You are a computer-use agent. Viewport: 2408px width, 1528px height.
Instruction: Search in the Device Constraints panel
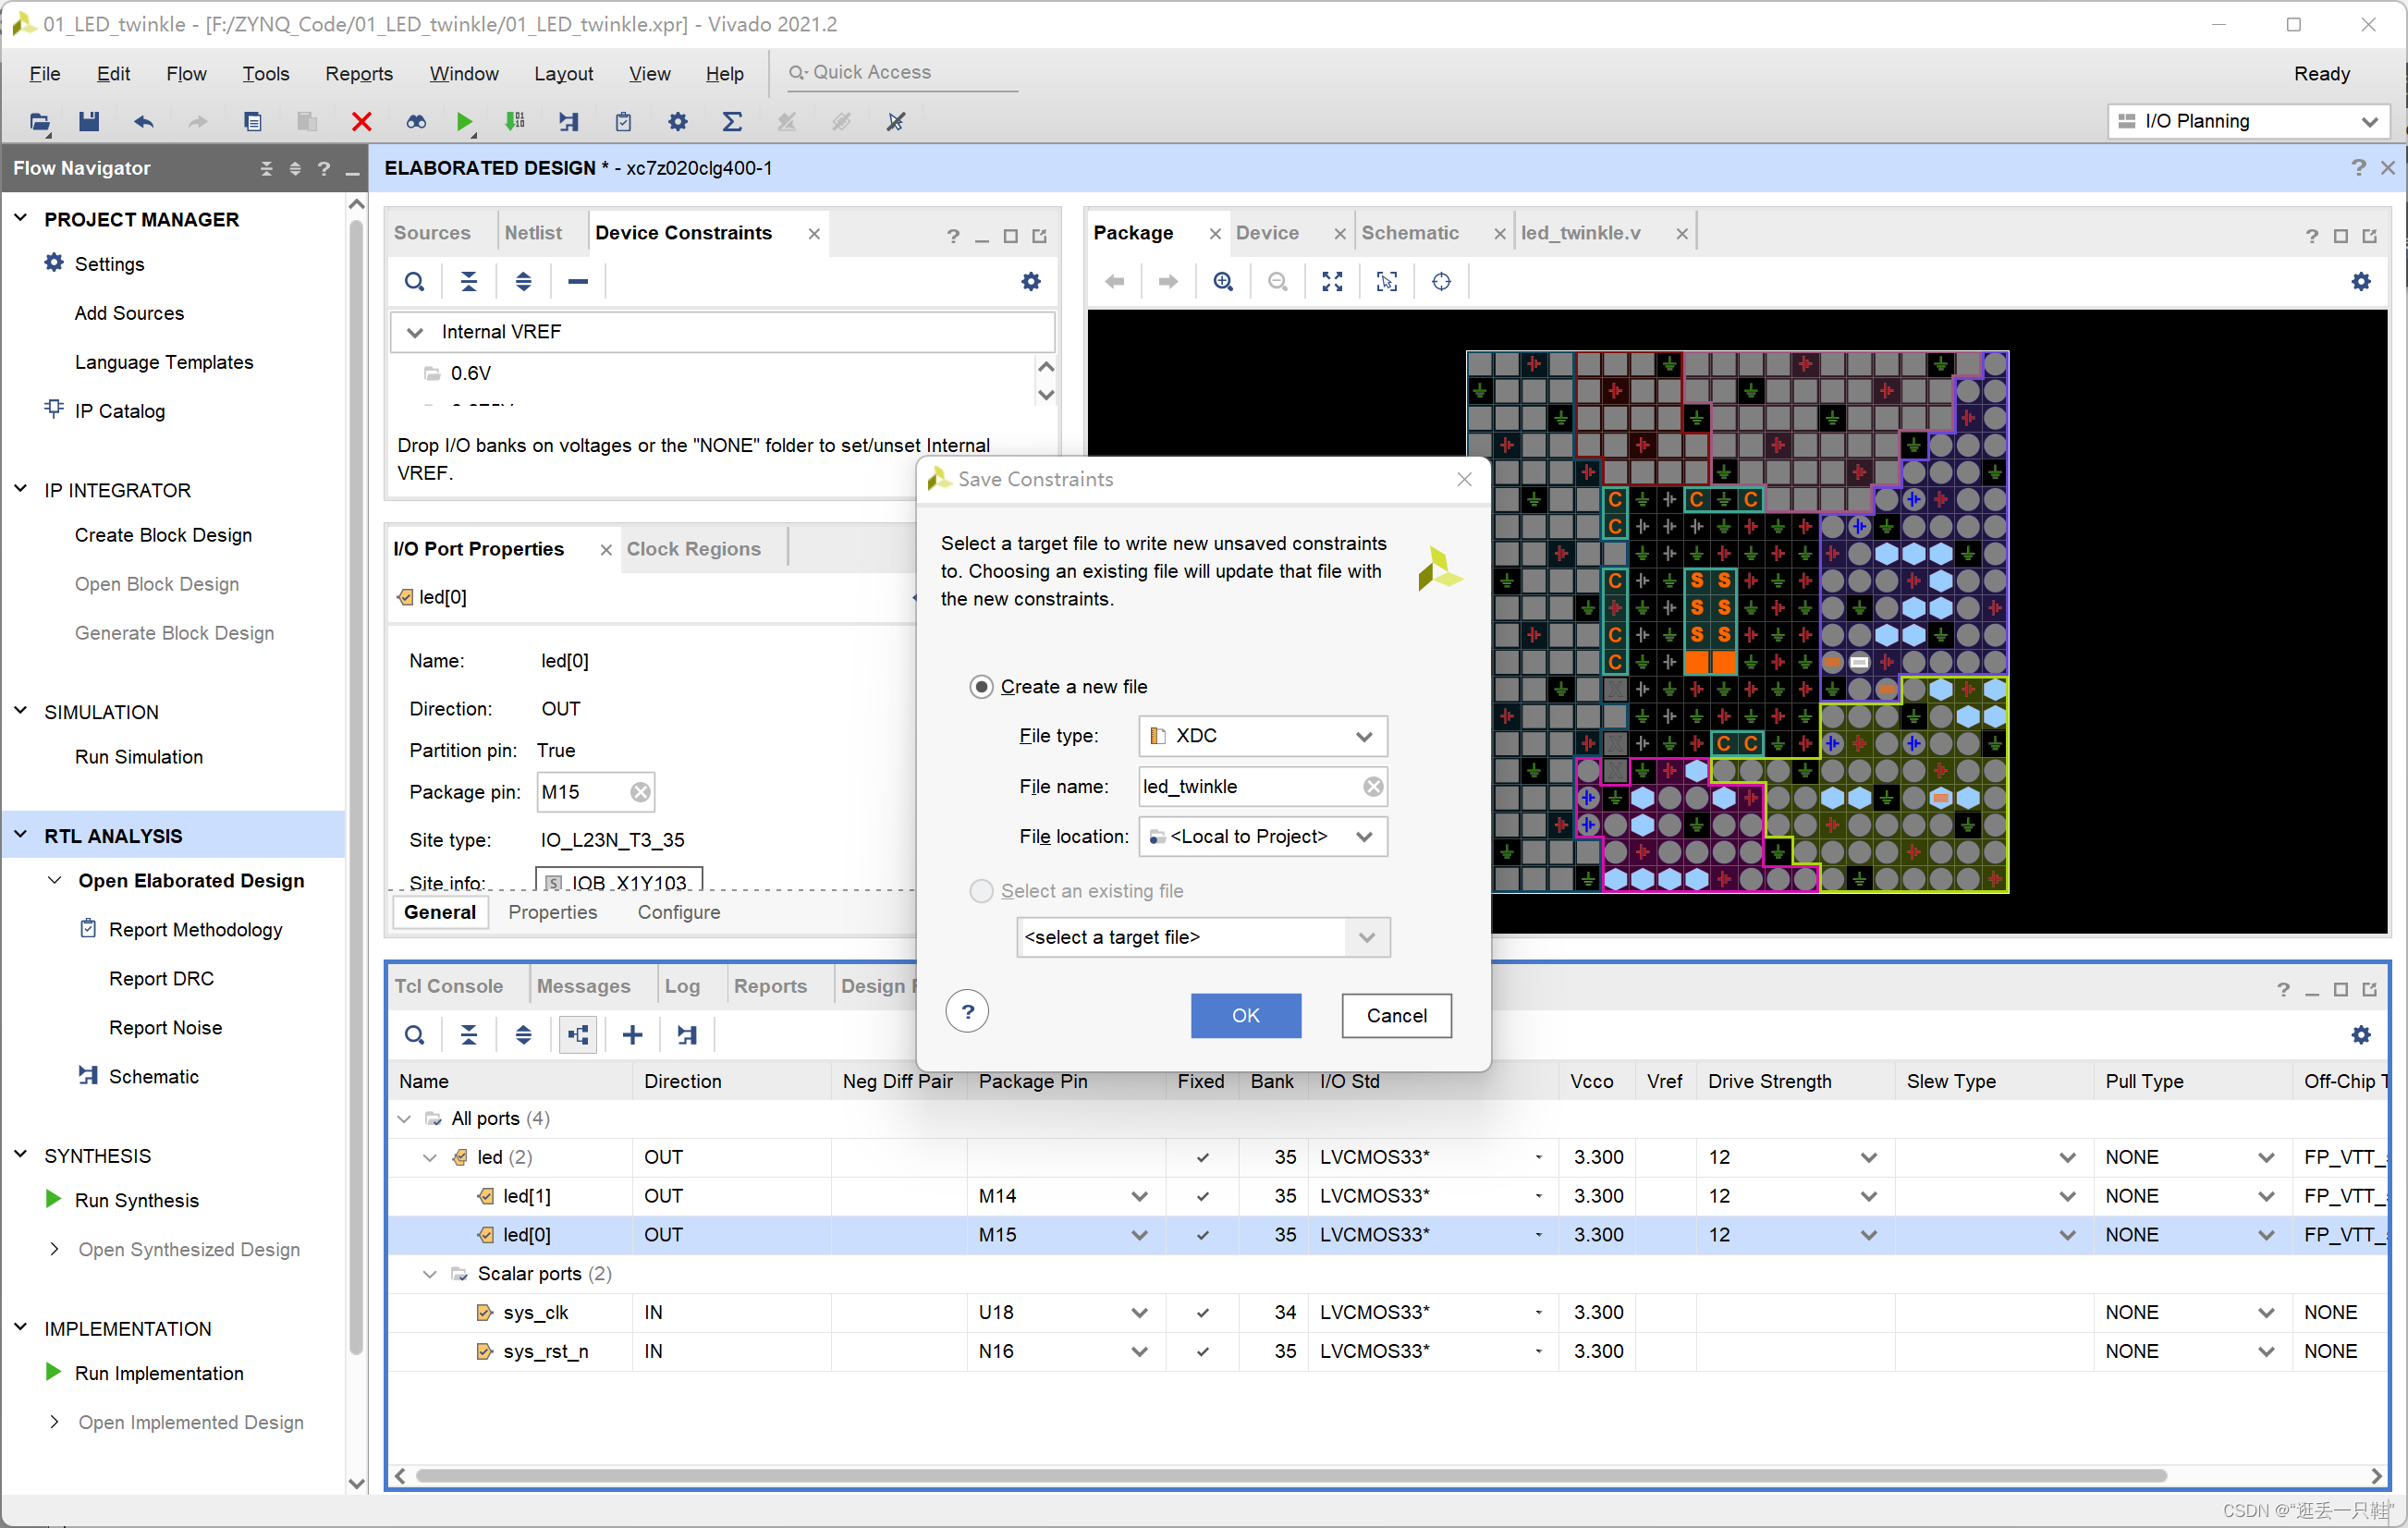click(414, 282)
